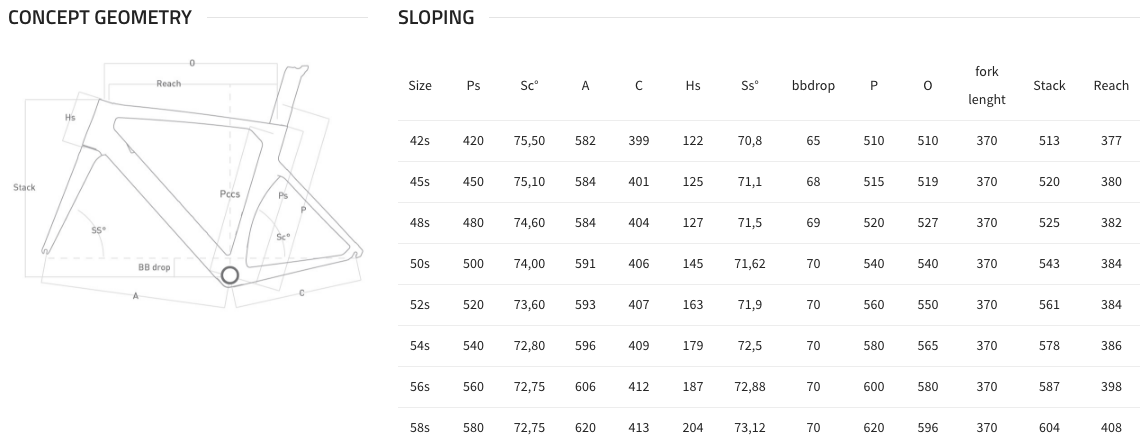Select the 56s size row label
The image size is (1140, 447).
420,387
